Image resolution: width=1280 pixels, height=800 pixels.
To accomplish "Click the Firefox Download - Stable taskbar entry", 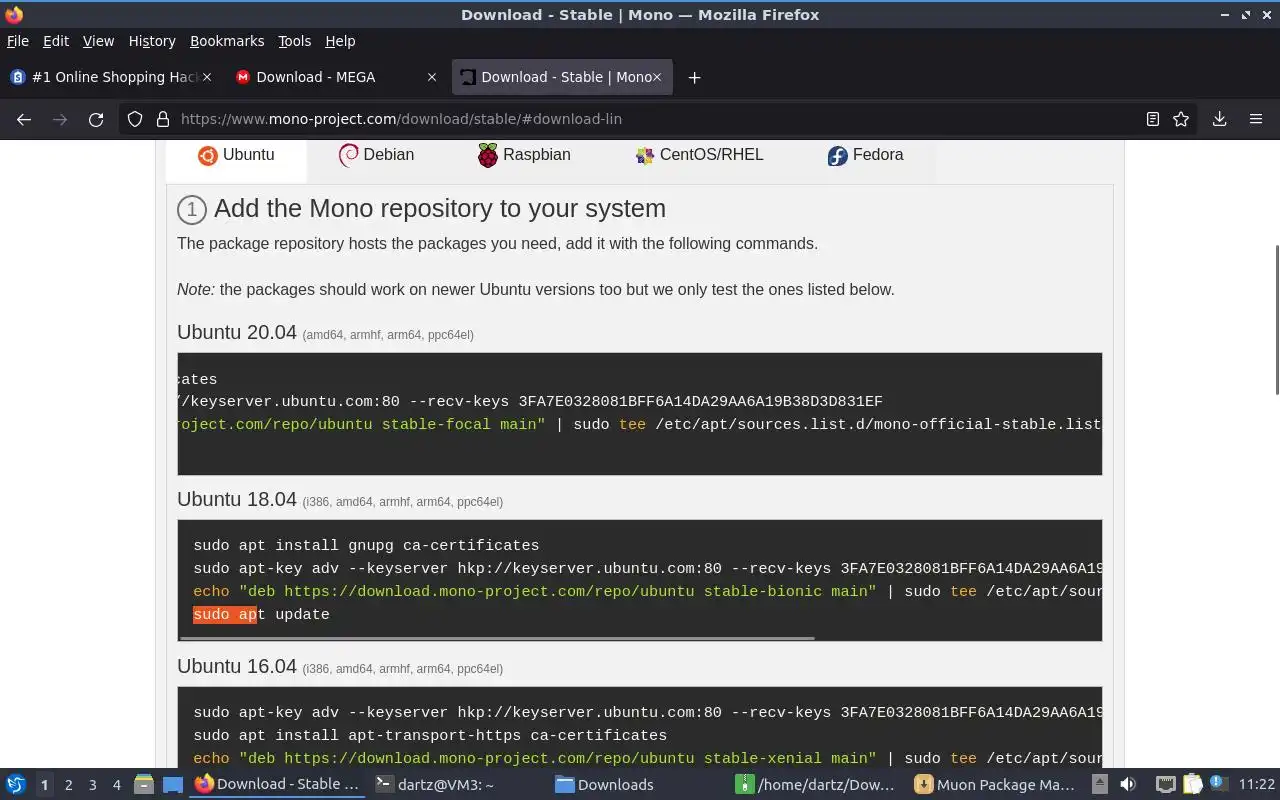I will [x=277, y=785].
